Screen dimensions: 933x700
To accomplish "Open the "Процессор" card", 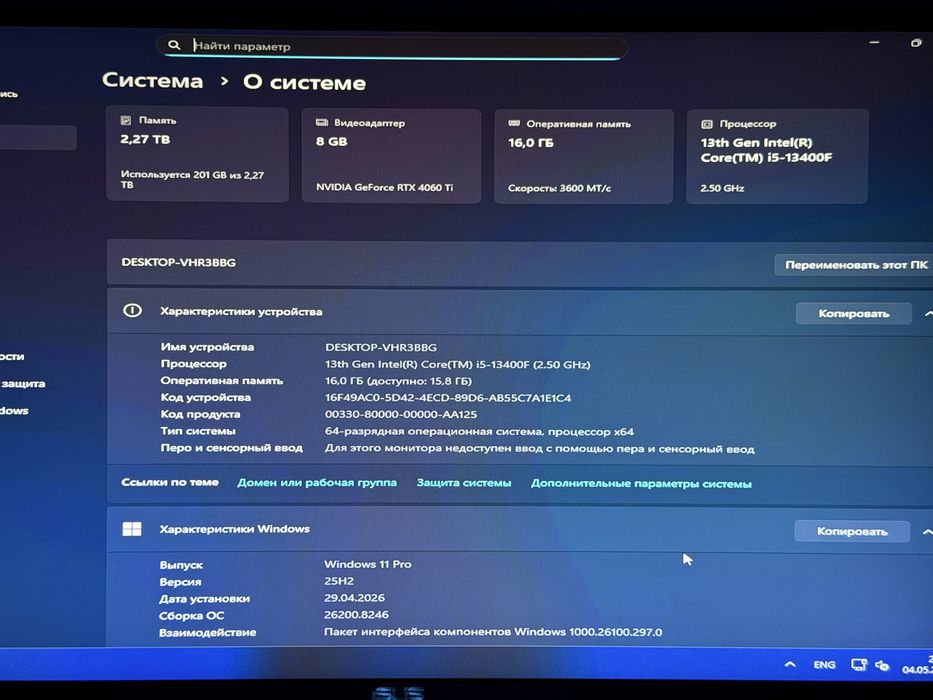I will coord(777,157).
